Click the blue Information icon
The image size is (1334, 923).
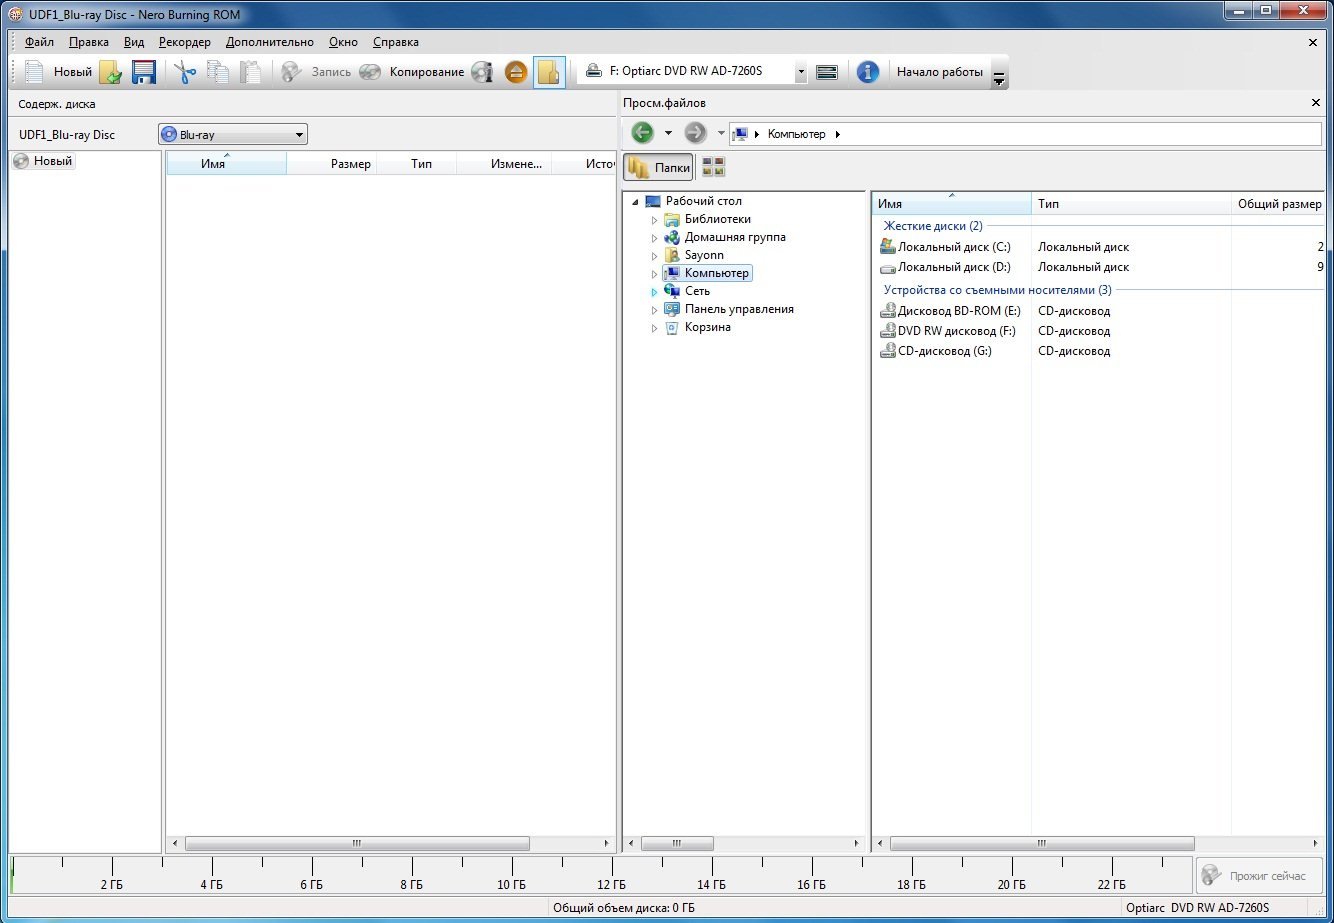tap(867, 72)
